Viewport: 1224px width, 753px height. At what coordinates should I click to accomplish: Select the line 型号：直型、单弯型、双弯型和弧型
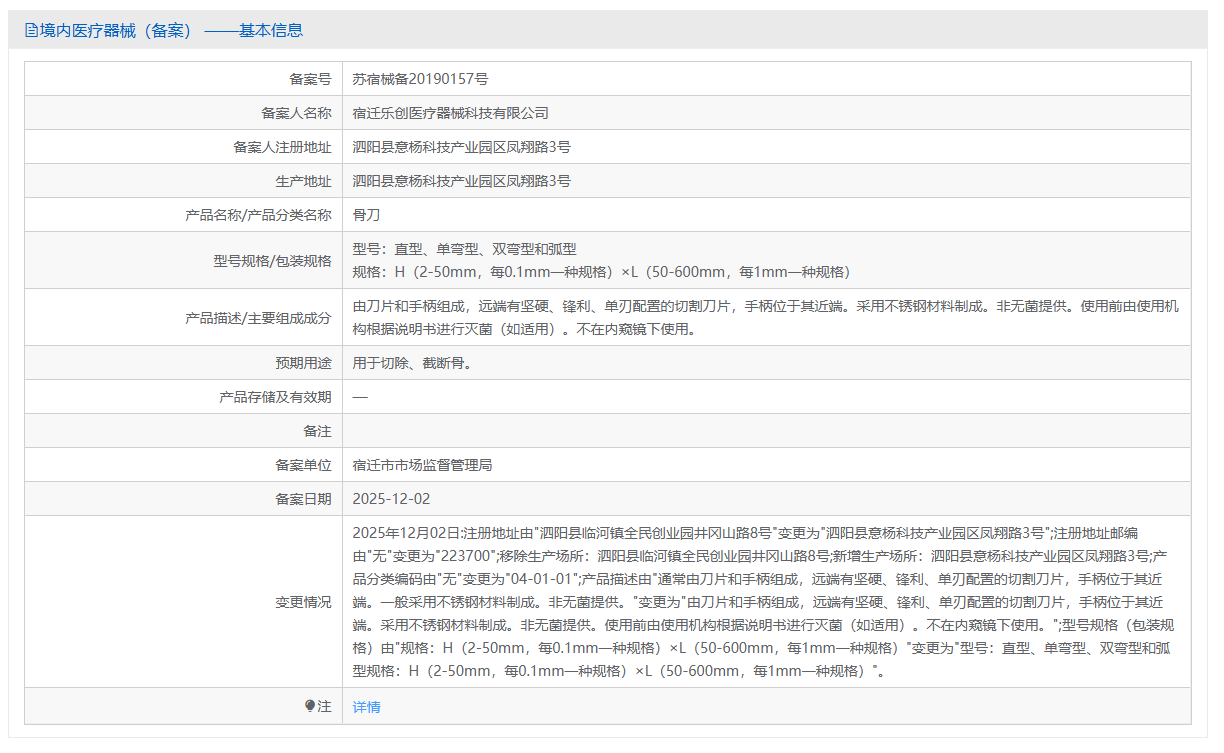pyautogui.click(x=465, y=249)
